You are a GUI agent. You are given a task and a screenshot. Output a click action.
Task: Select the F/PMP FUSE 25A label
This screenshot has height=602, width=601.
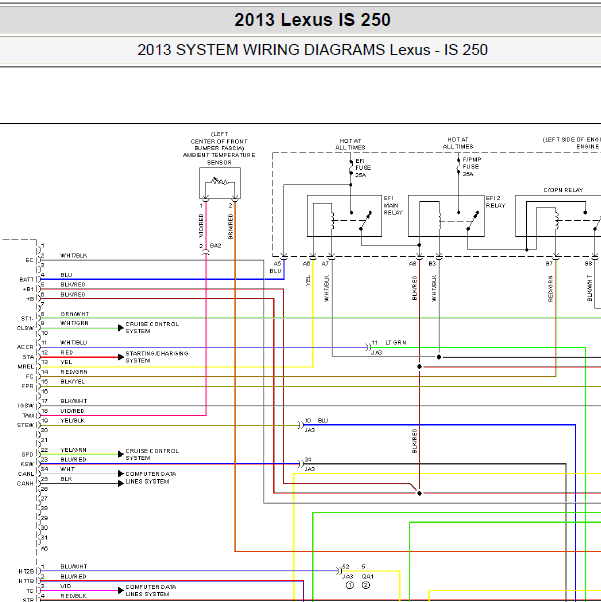472,167
